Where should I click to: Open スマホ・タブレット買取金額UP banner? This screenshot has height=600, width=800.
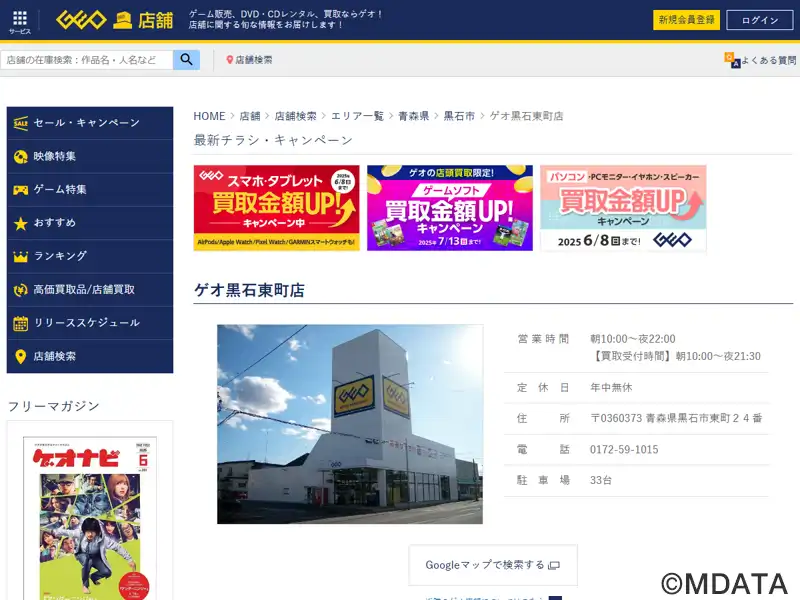click(x=277, y=208)
